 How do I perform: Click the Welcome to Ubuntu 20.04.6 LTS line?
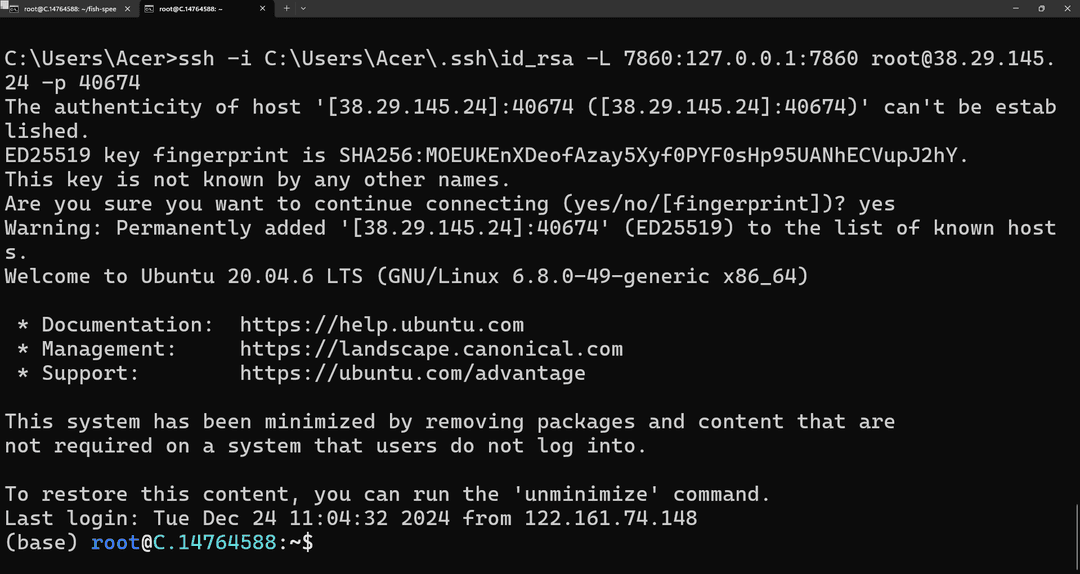click(406, 276)
